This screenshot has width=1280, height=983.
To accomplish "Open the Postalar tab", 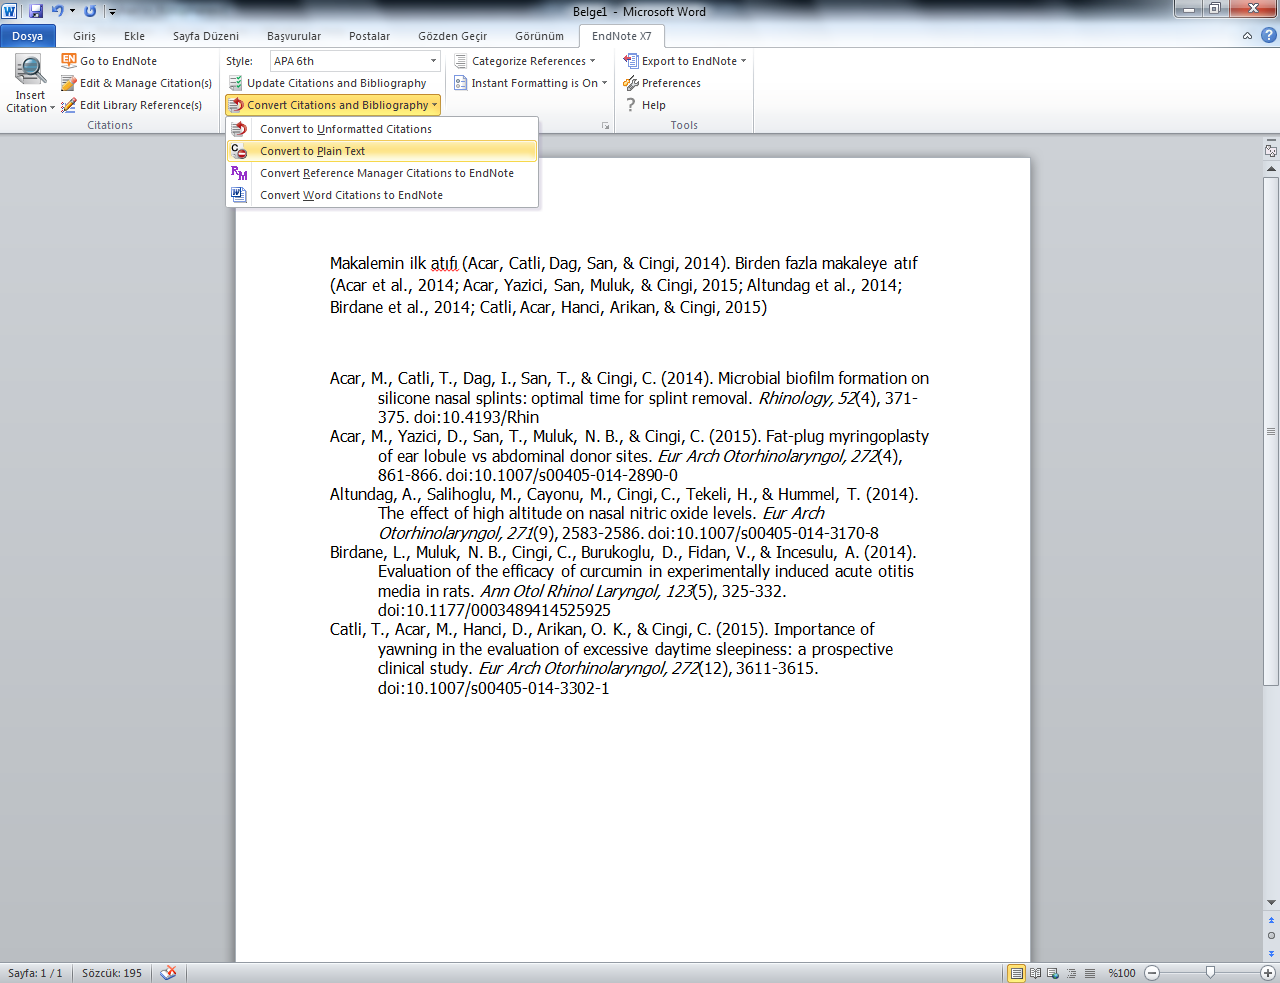I will pyautogui.click(x=369, y=36).
